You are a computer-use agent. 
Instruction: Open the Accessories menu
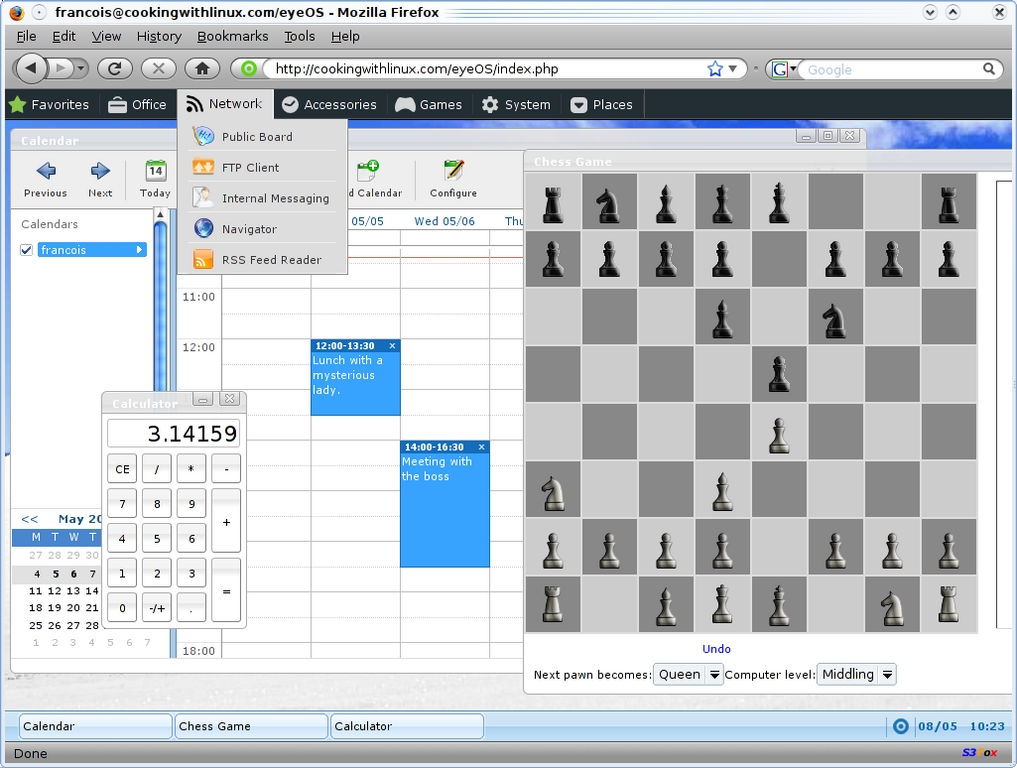tap(329, 105)
